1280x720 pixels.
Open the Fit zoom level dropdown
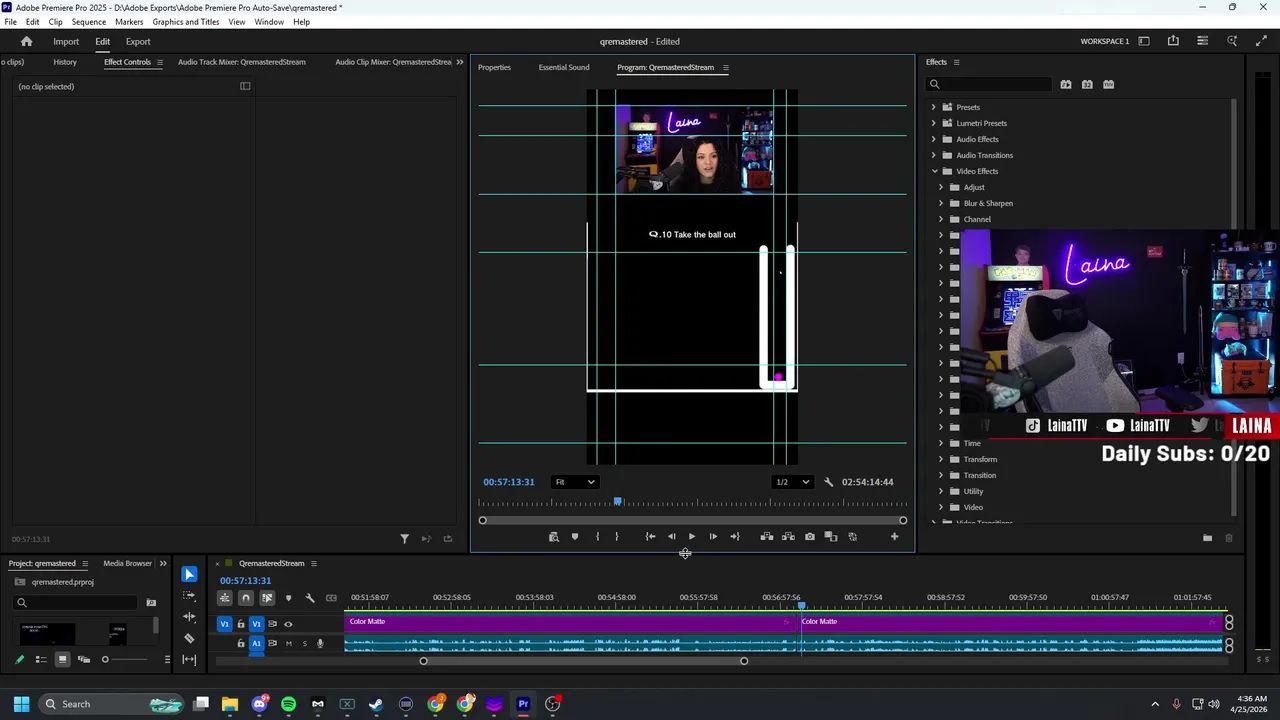[575, 482]
